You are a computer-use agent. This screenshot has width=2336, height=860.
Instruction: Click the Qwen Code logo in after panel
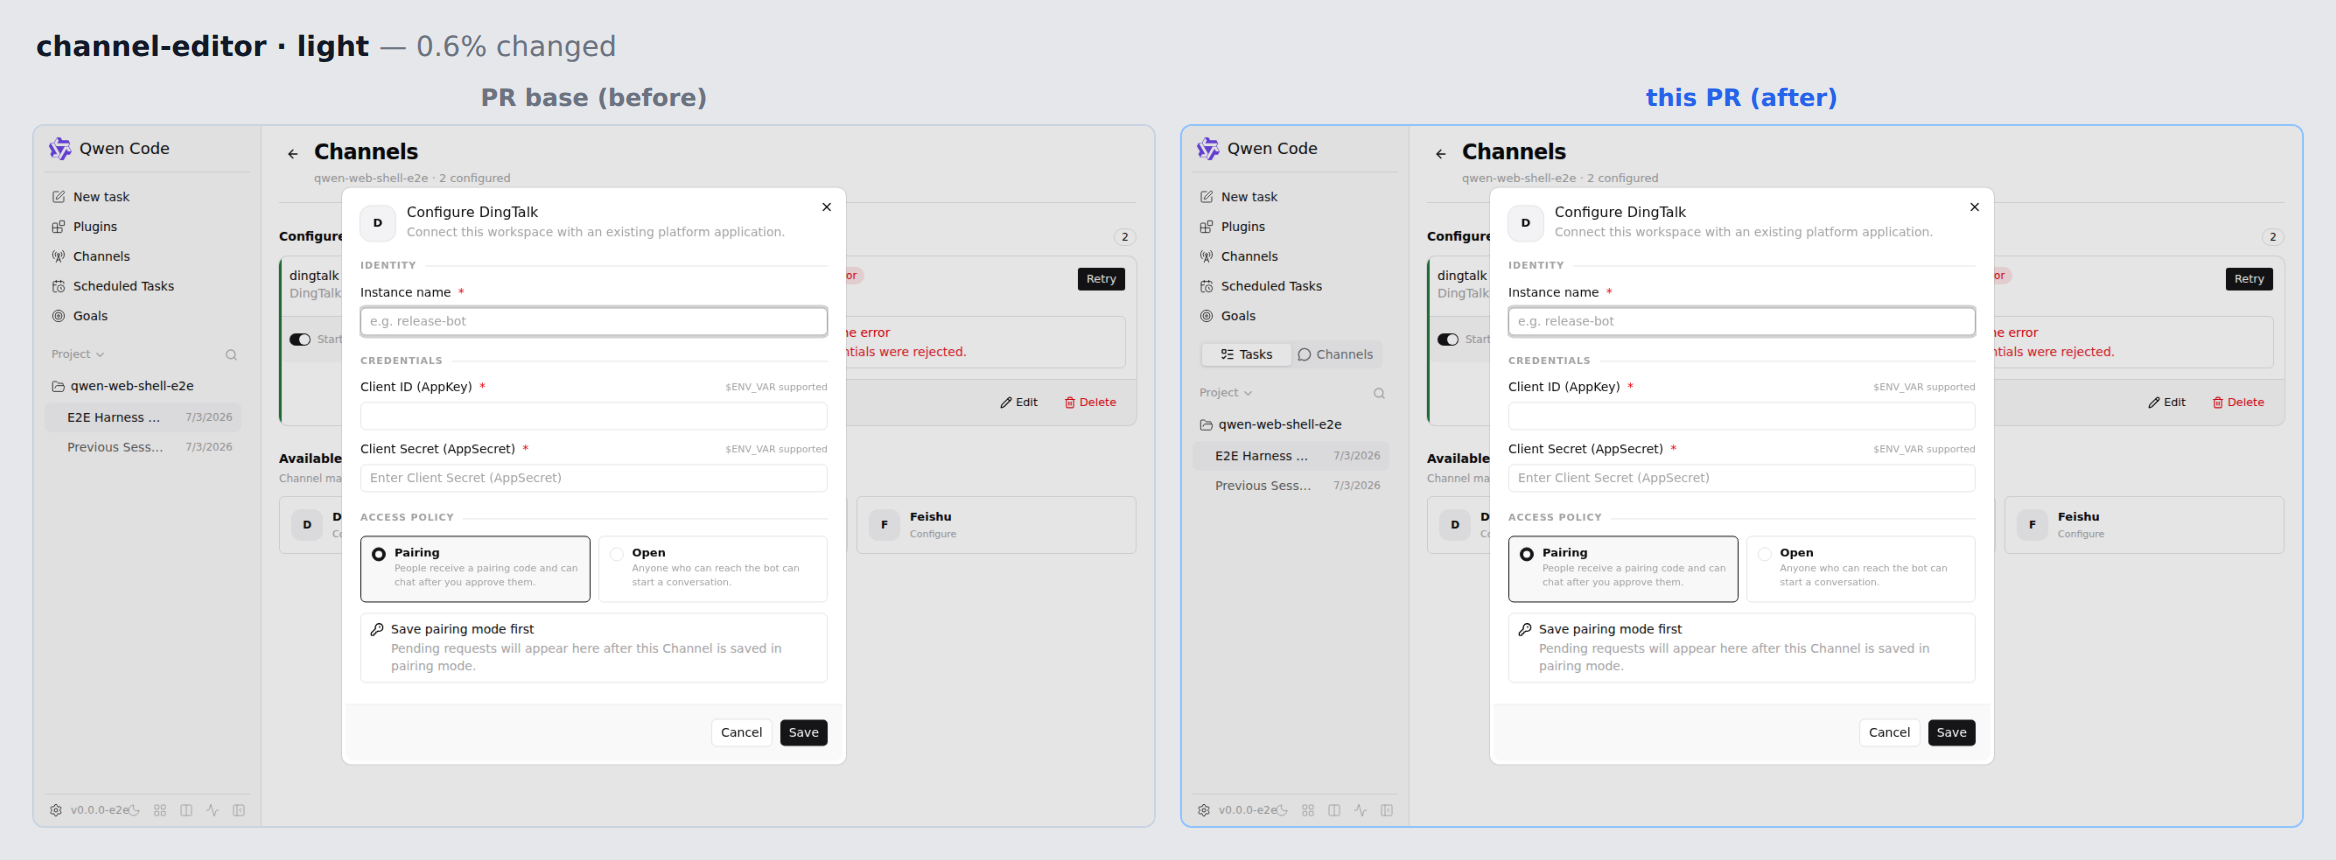(x=1208, y=149)
